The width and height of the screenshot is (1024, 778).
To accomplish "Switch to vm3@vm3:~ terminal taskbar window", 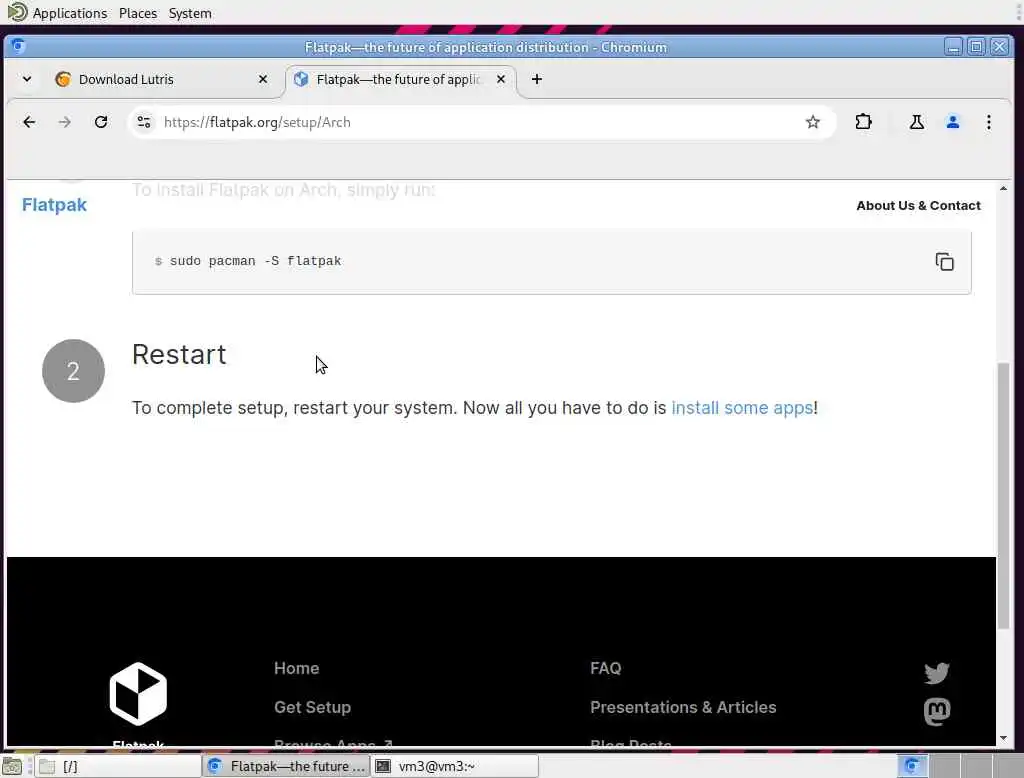I will pyautogui.click(x=455, y=766).
